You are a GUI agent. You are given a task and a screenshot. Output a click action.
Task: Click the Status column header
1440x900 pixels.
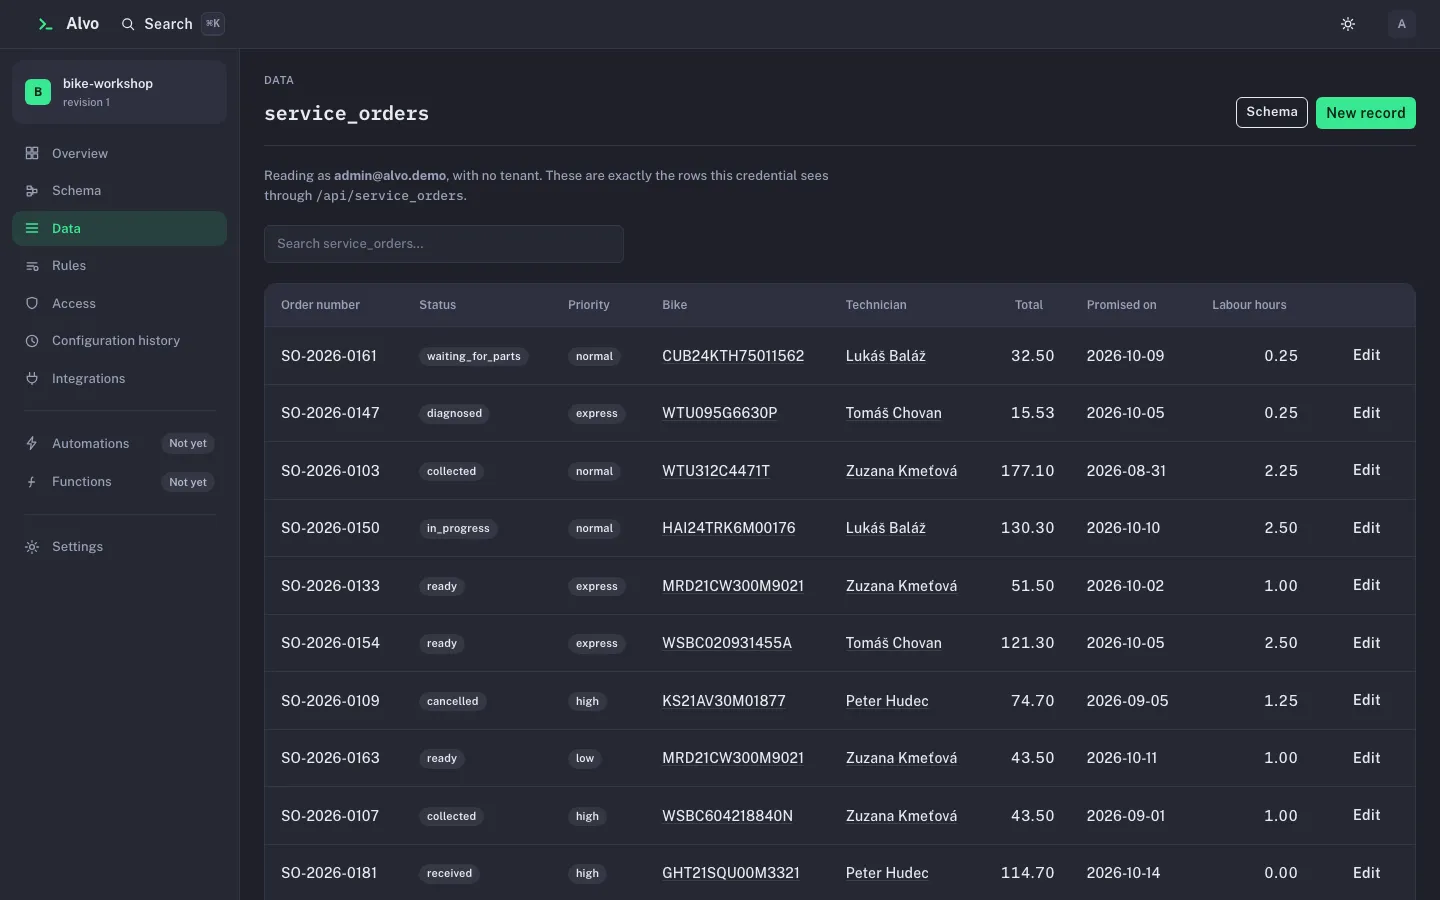[x=437, y=305]
